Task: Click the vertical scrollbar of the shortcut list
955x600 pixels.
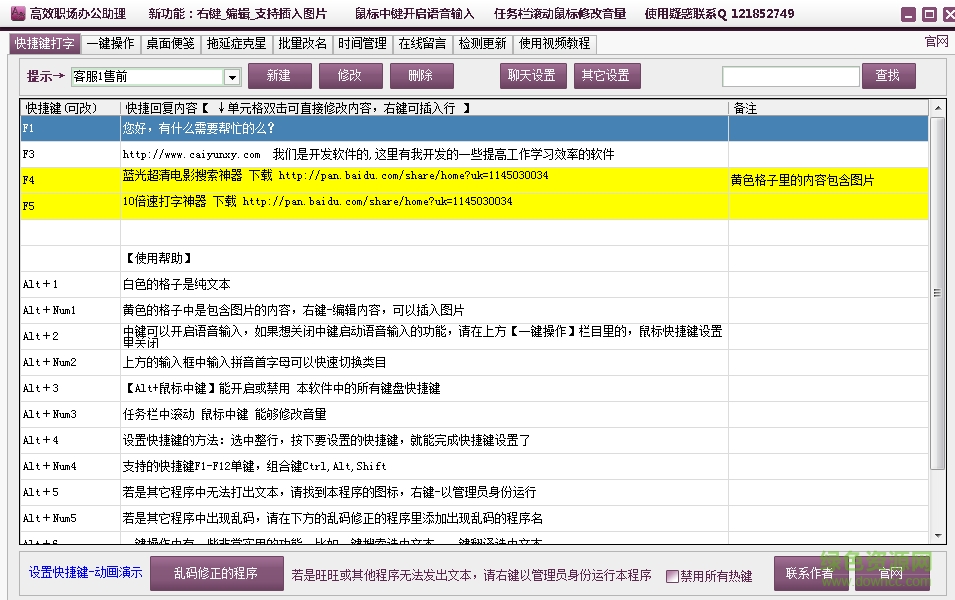Action: 937,300
